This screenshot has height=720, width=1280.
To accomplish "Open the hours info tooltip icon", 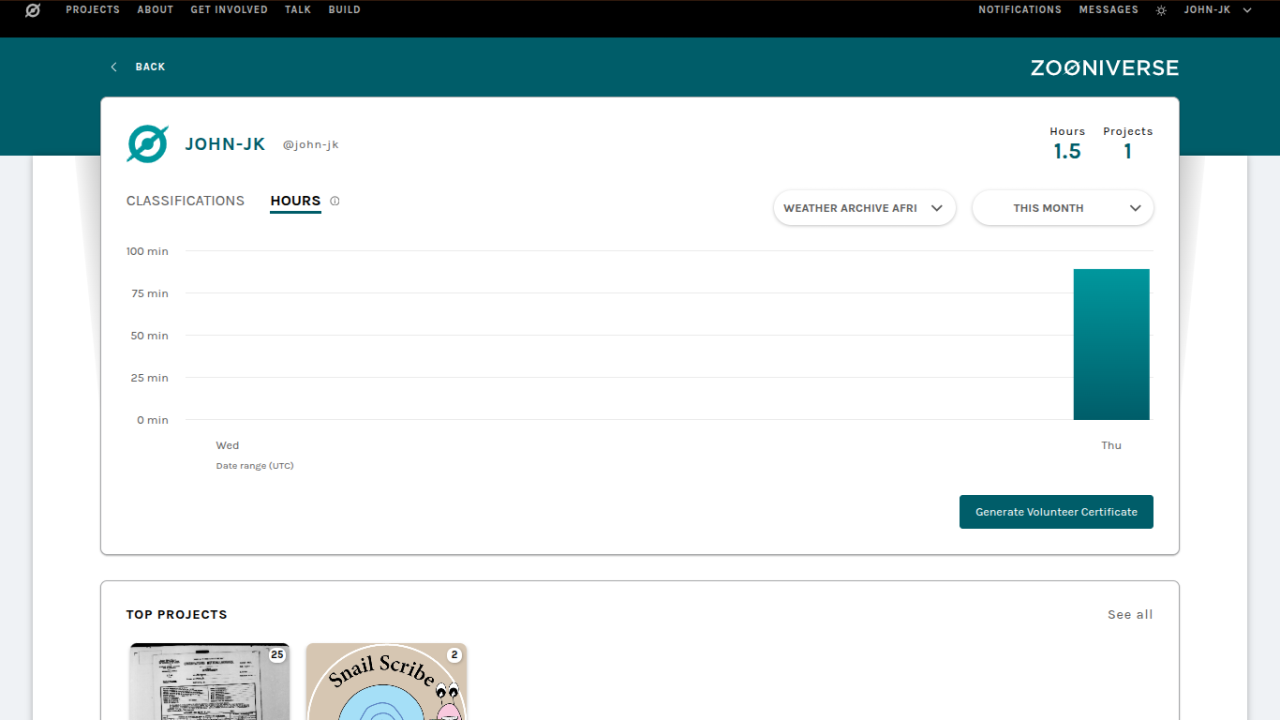I will click(335, 201).
